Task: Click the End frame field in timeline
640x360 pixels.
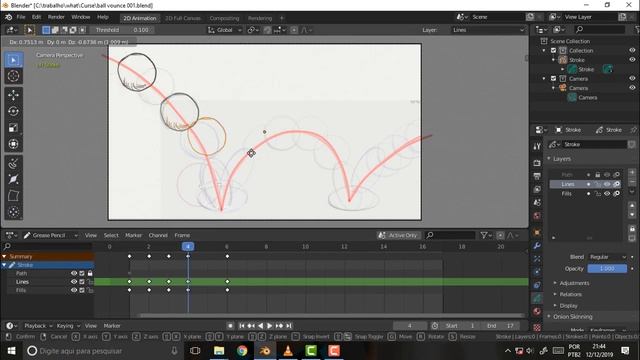Action: [501, 326]
